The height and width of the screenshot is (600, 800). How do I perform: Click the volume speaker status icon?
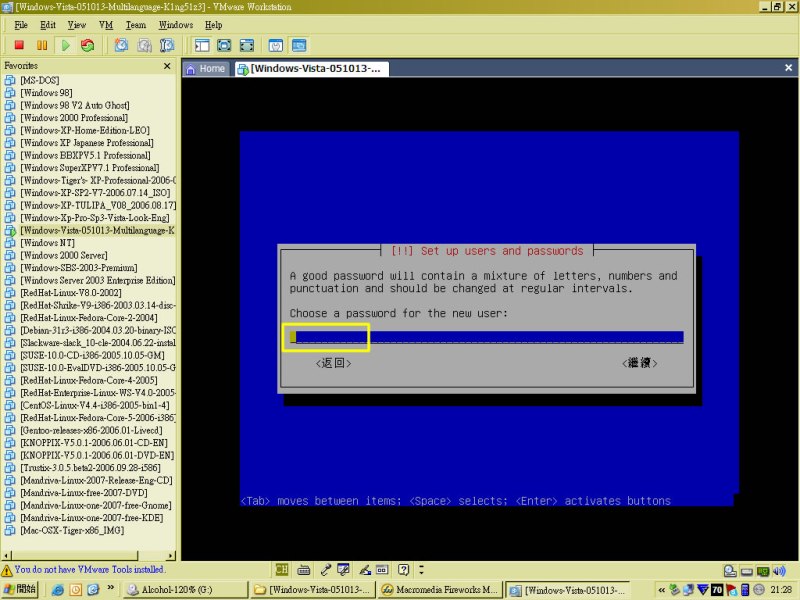[x=779, y=570]
